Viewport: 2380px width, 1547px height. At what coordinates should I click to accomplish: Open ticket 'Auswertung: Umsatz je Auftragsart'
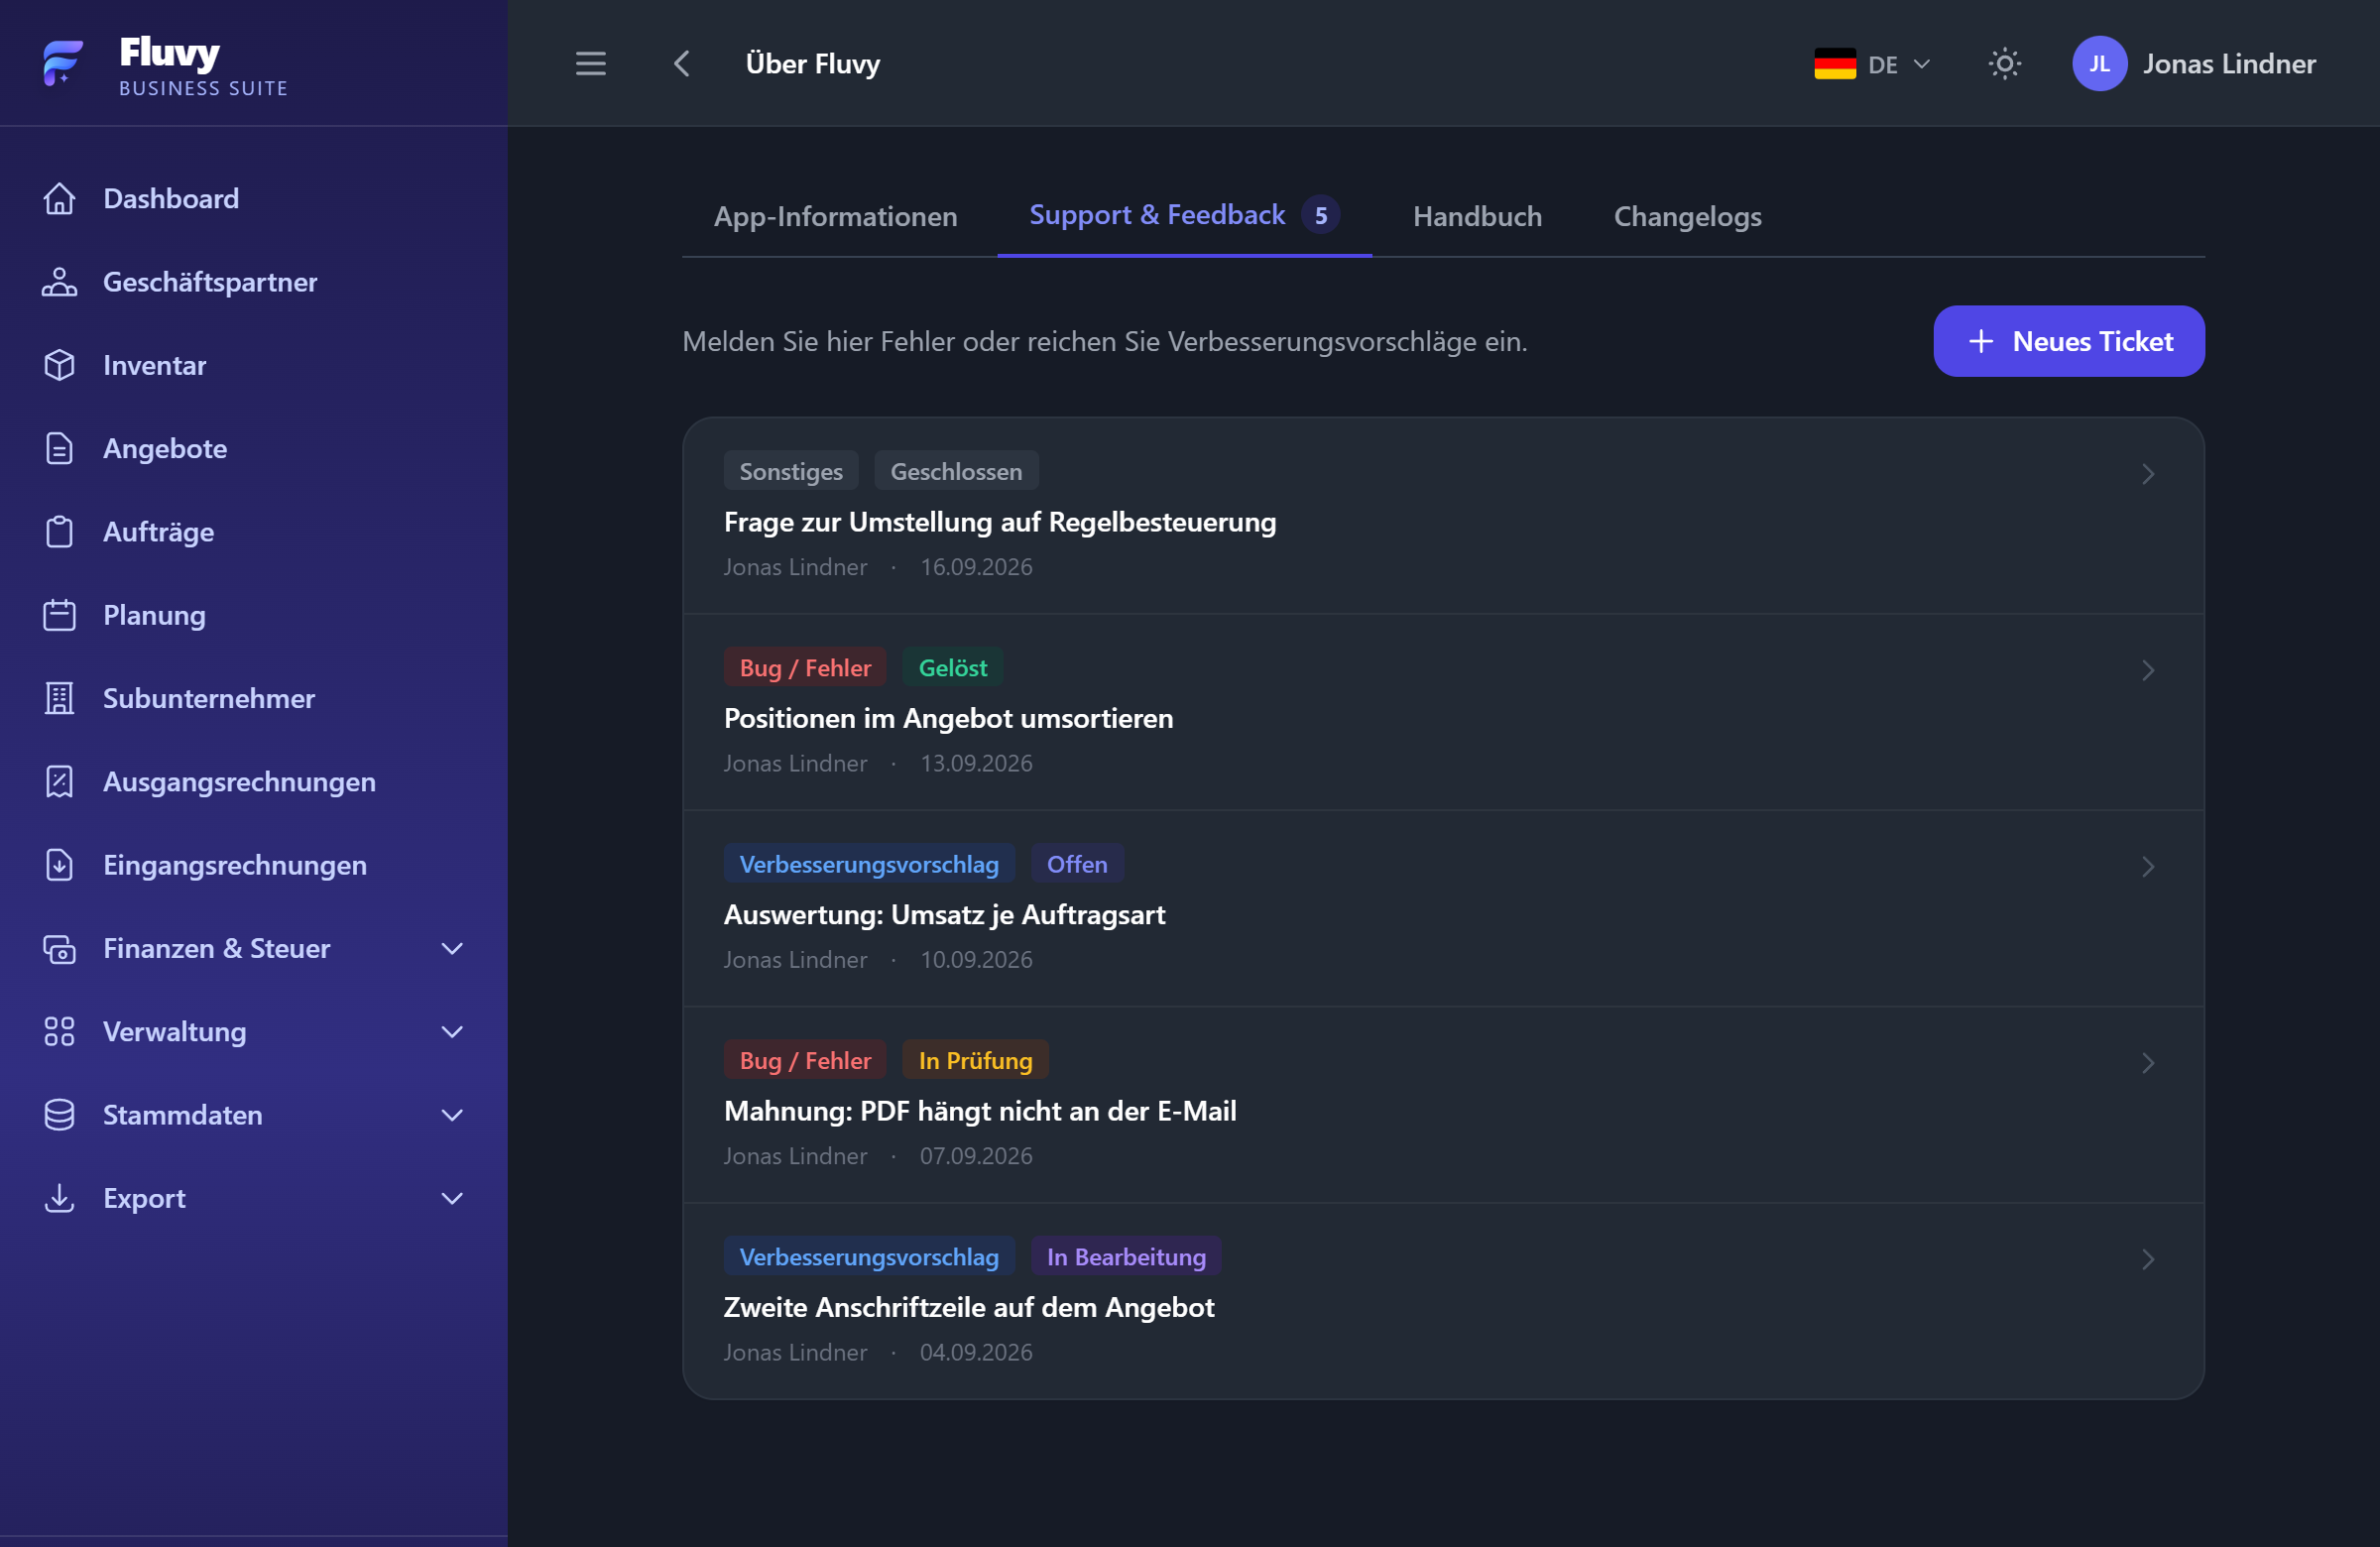(1443, 909)
